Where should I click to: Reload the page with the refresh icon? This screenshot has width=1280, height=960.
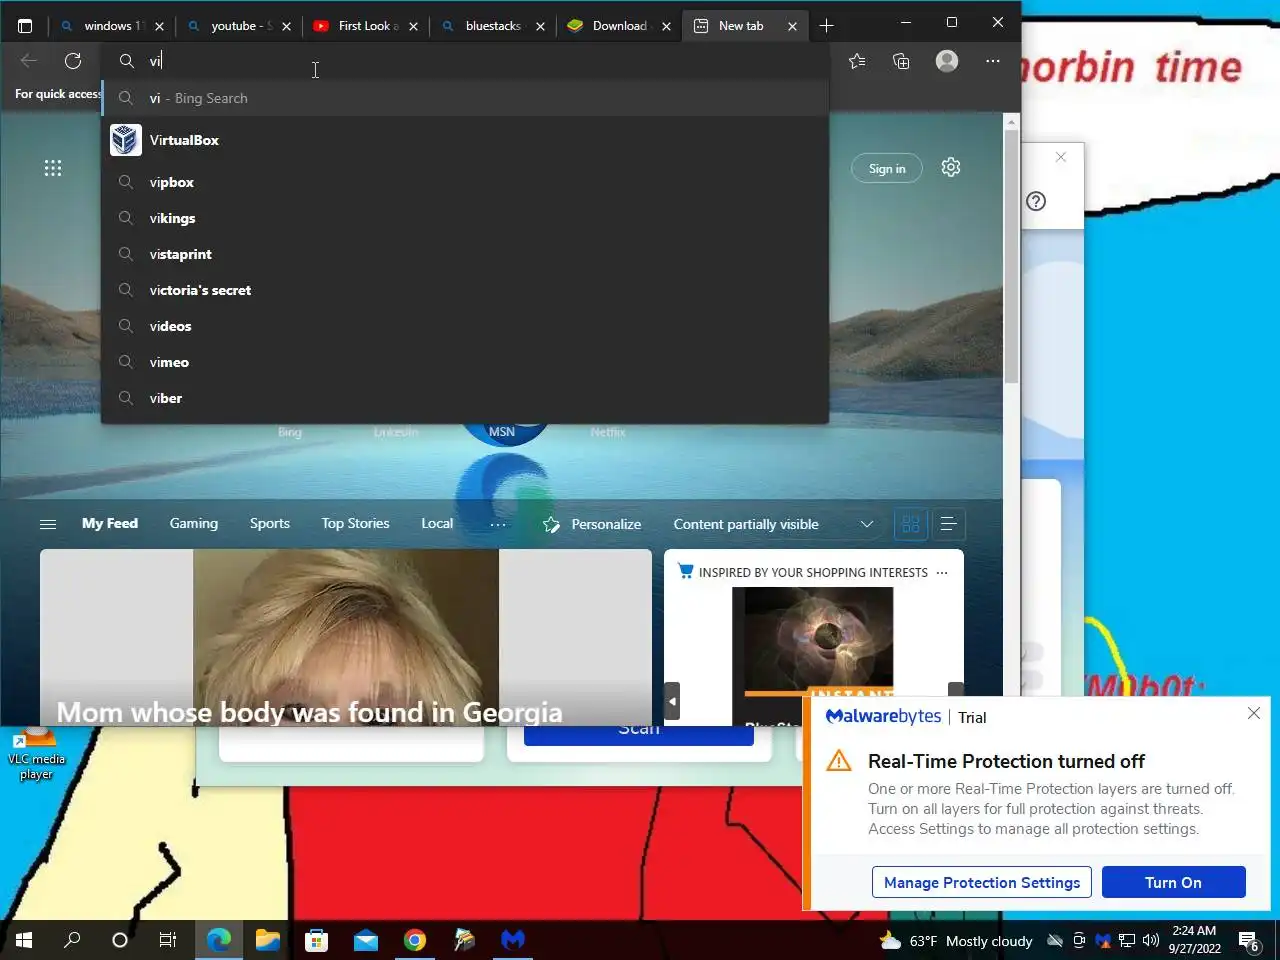(73, 61)
